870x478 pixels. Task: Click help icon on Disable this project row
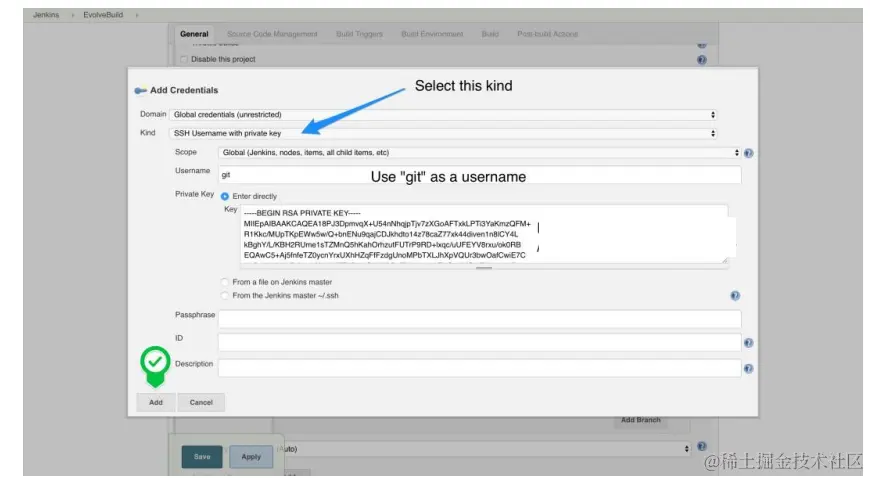click(702, 60)
